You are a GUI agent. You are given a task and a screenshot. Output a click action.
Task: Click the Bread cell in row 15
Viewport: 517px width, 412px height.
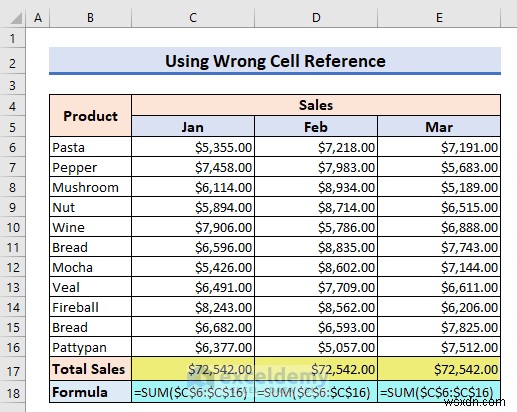pos(90,327)
